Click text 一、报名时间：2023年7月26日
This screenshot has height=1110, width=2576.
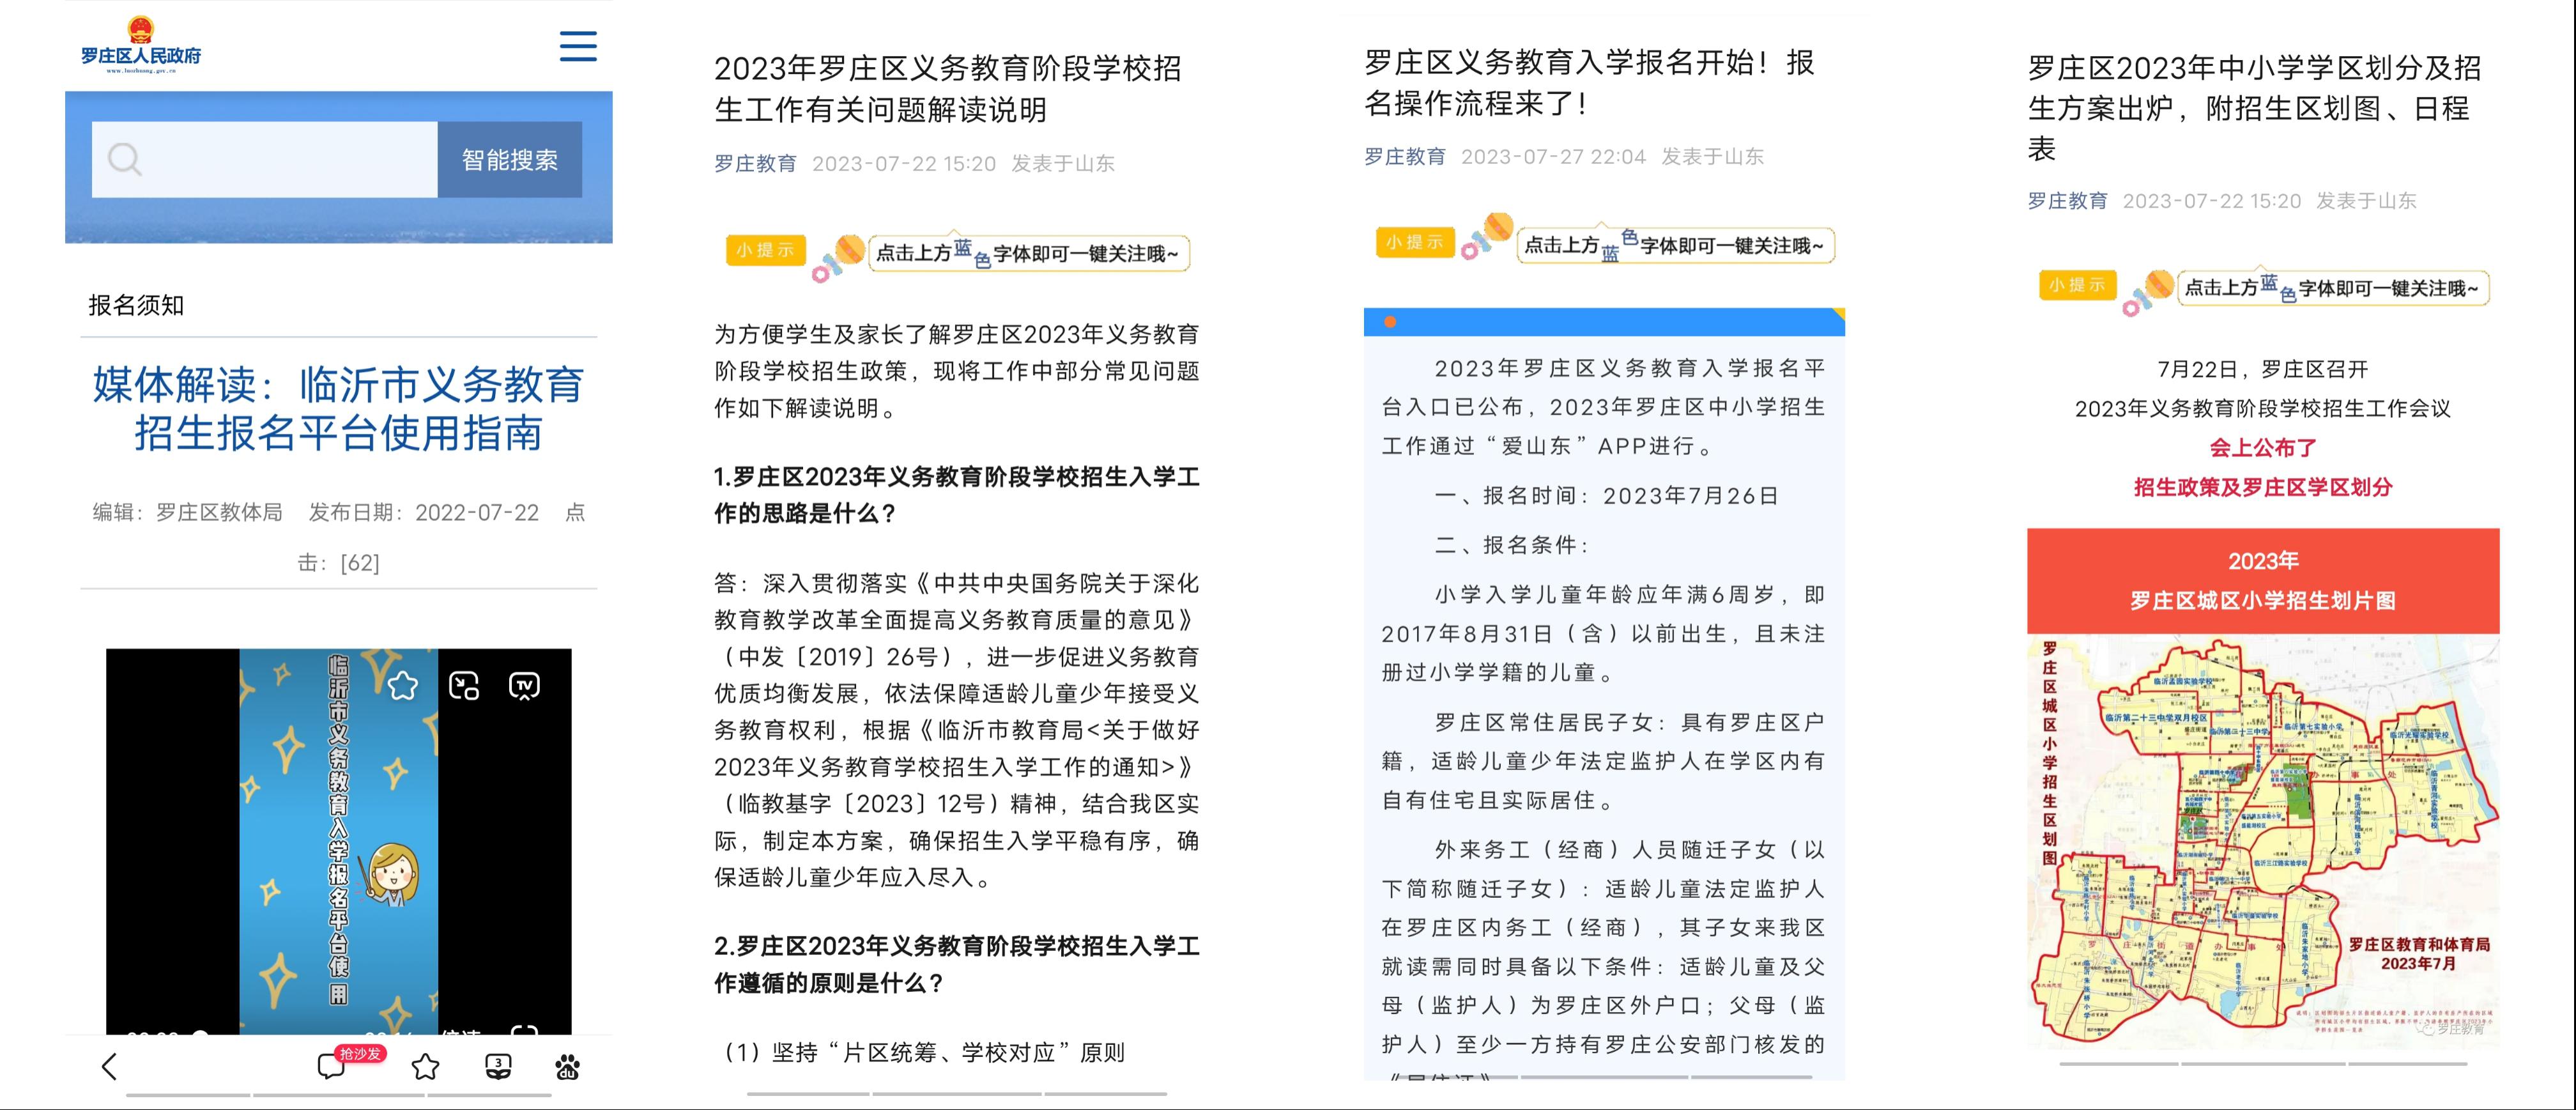[1607, 496]
